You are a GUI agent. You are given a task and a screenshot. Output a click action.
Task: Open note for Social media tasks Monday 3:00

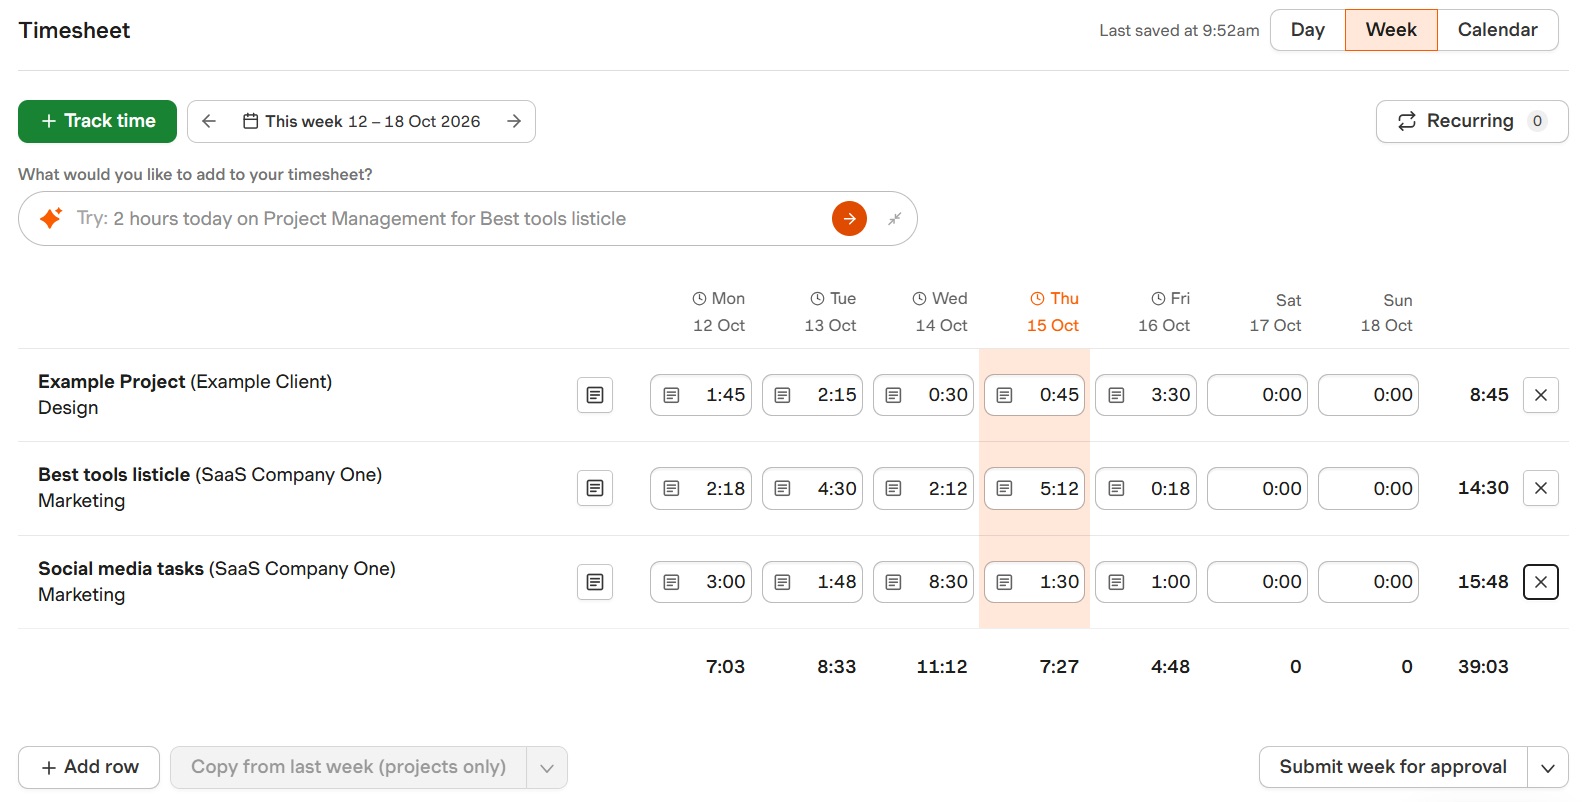[672, 582]
